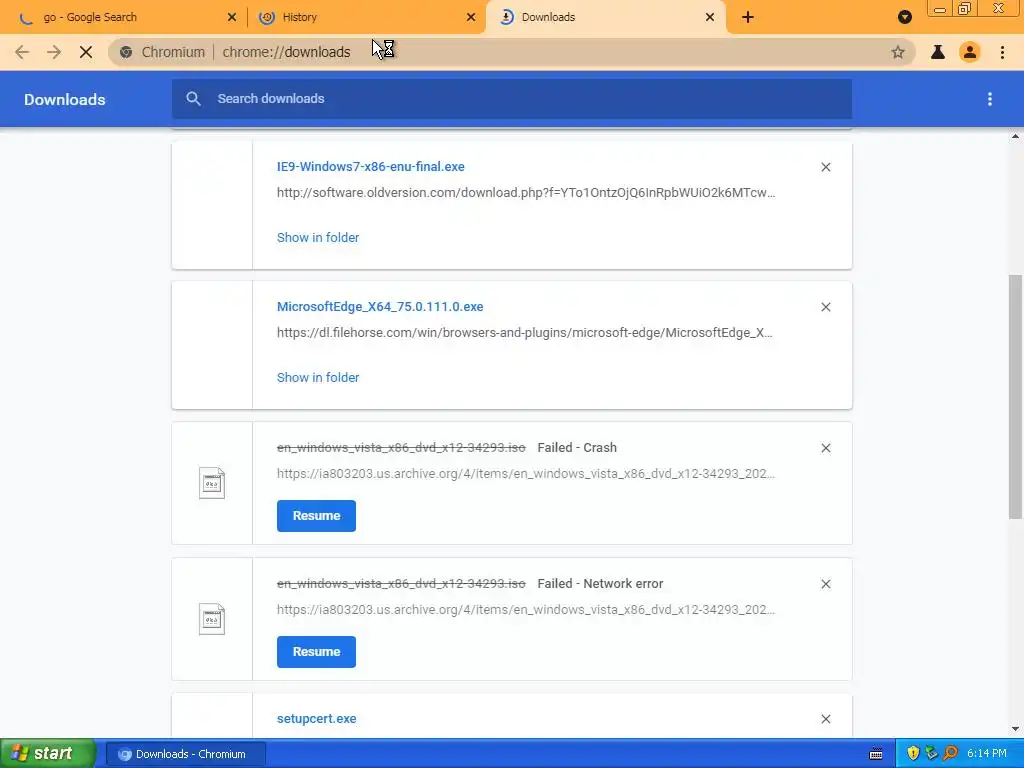1024x768 pixels.
Task: Close the History tab
Action: [x=471, y=17]
